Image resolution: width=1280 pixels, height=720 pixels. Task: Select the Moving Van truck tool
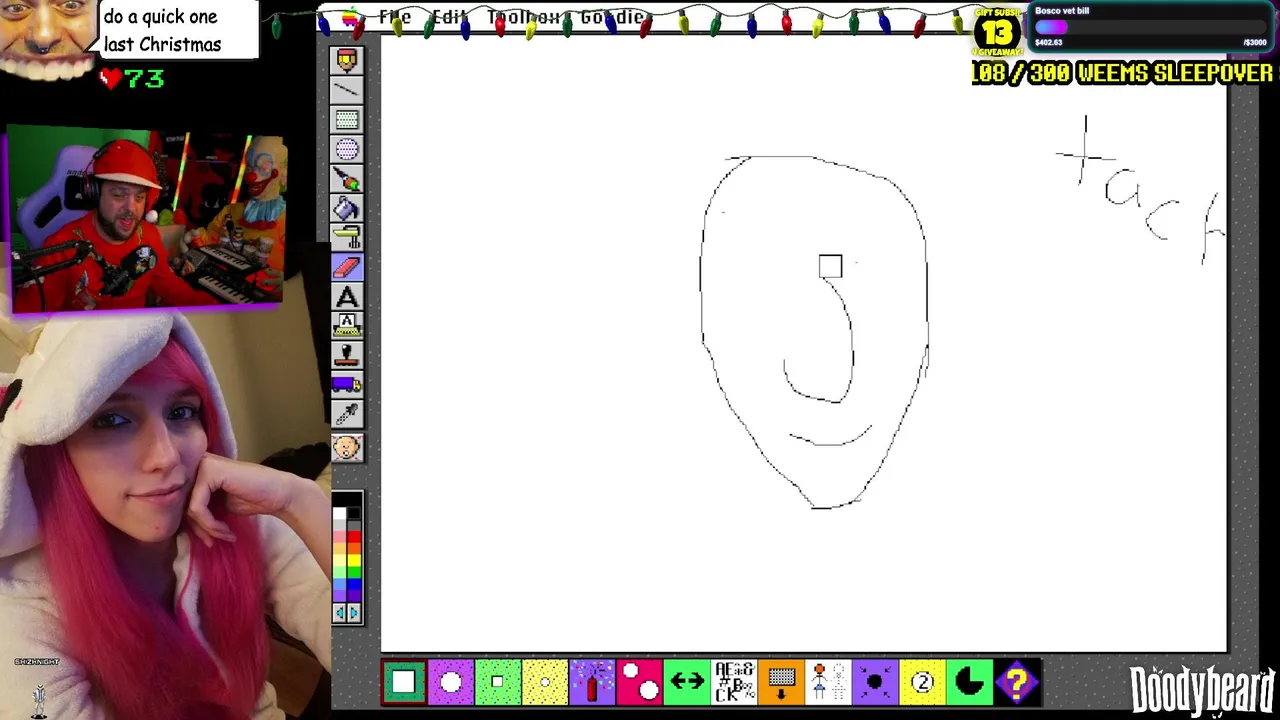[347, 385]
